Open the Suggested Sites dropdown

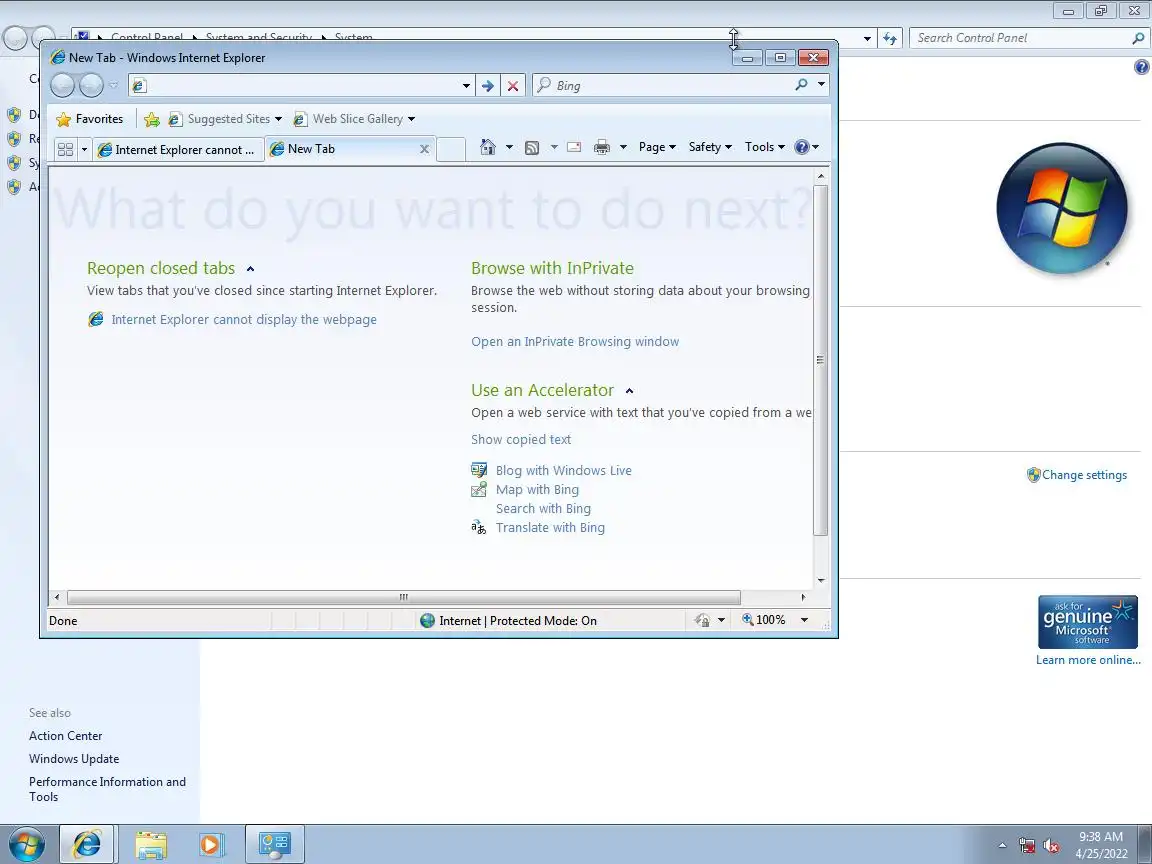pos(278,119)
